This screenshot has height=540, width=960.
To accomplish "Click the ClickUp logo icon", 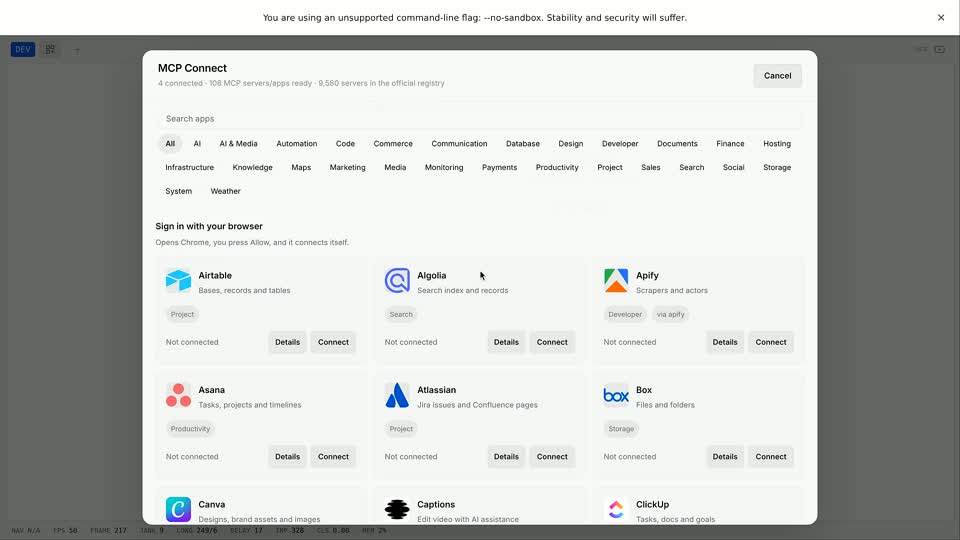I will [616, 509].
